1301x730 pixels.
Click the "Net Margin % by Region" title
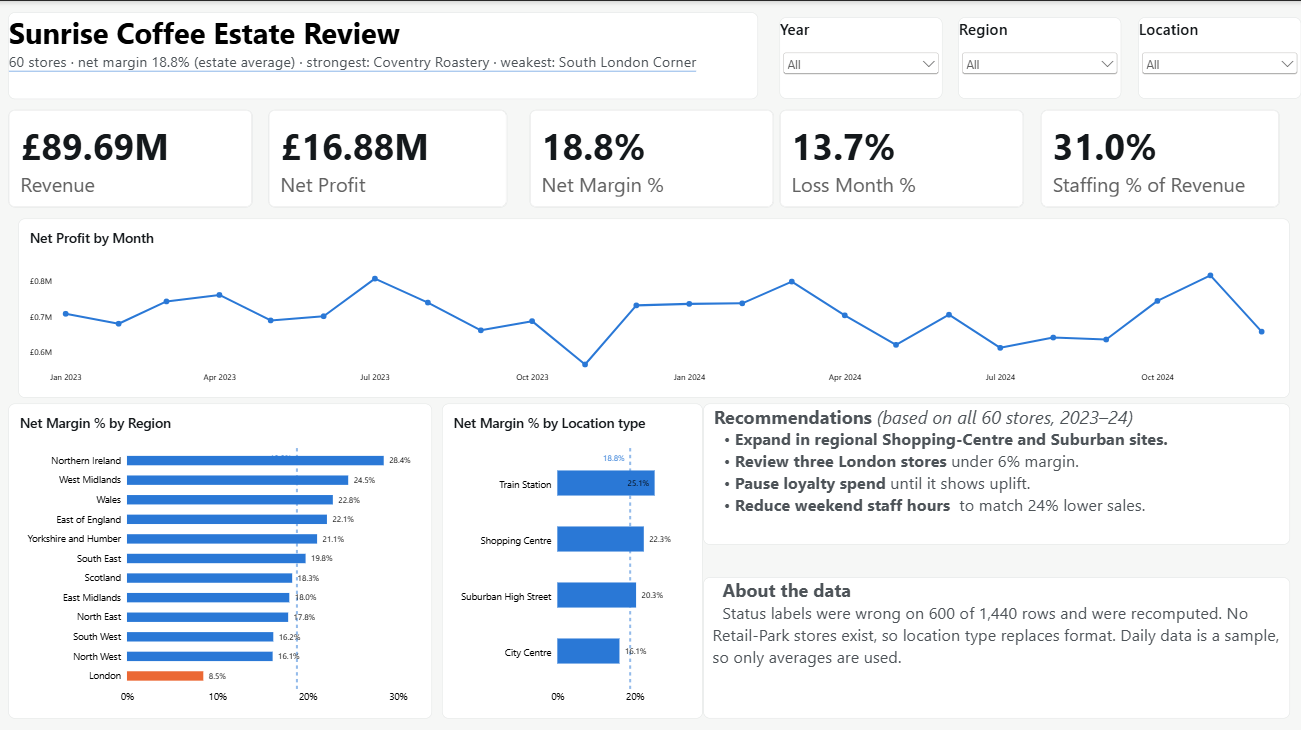pyautogui.click(x=95, y=423)
